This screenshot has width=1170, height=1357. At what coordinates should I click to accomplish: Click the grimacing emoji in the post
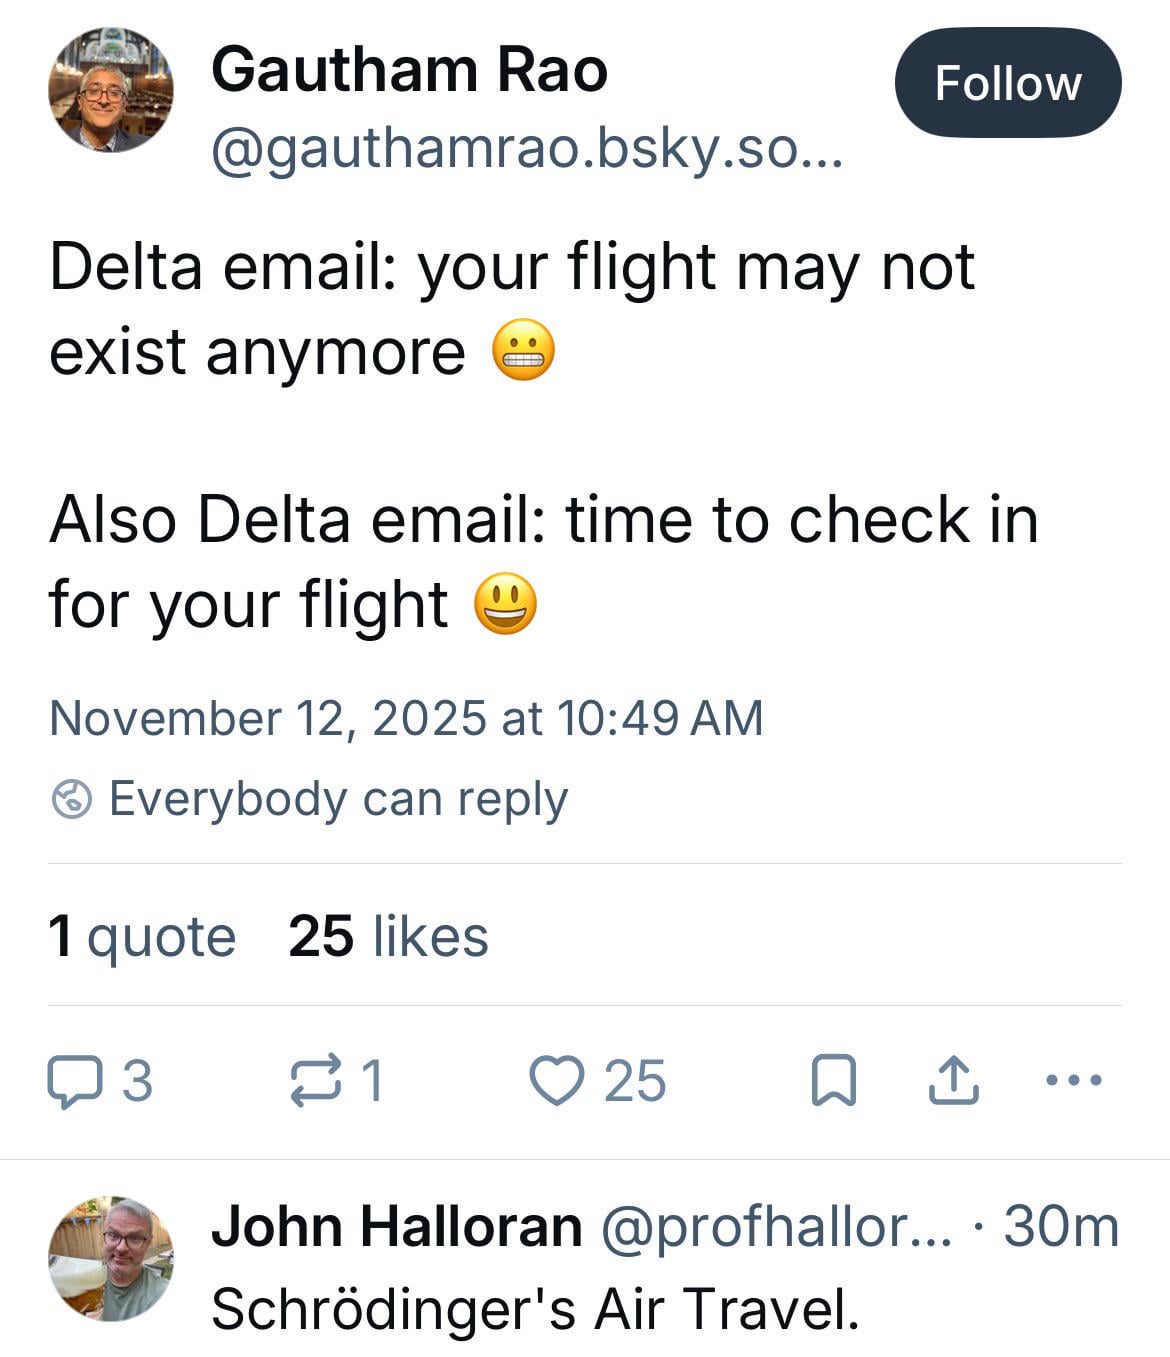click(523, 353)
